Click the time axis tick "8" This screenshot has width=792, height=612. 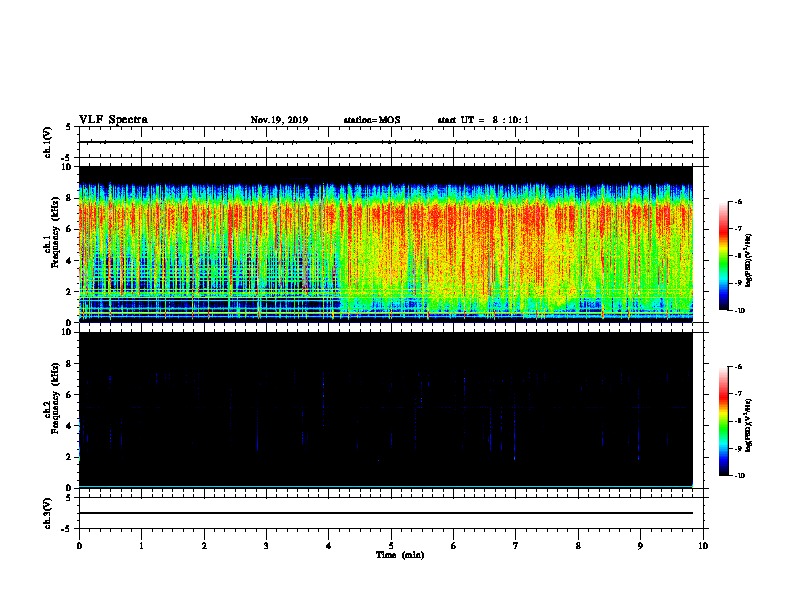(x=578, y=545)
